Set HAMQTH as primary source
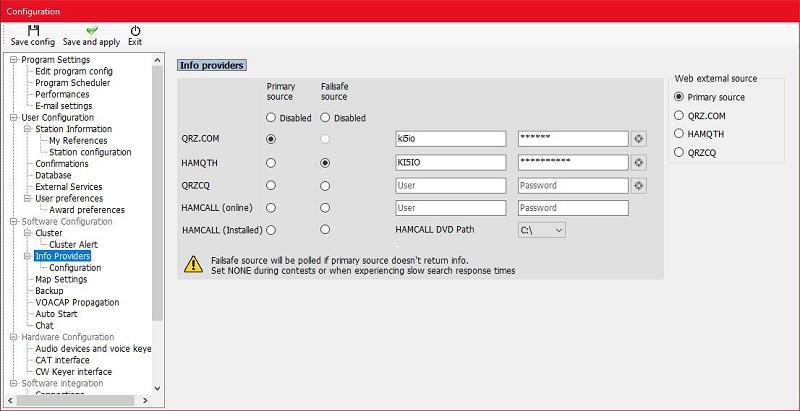Screen dimensions: 800x411 pos(271,163)
